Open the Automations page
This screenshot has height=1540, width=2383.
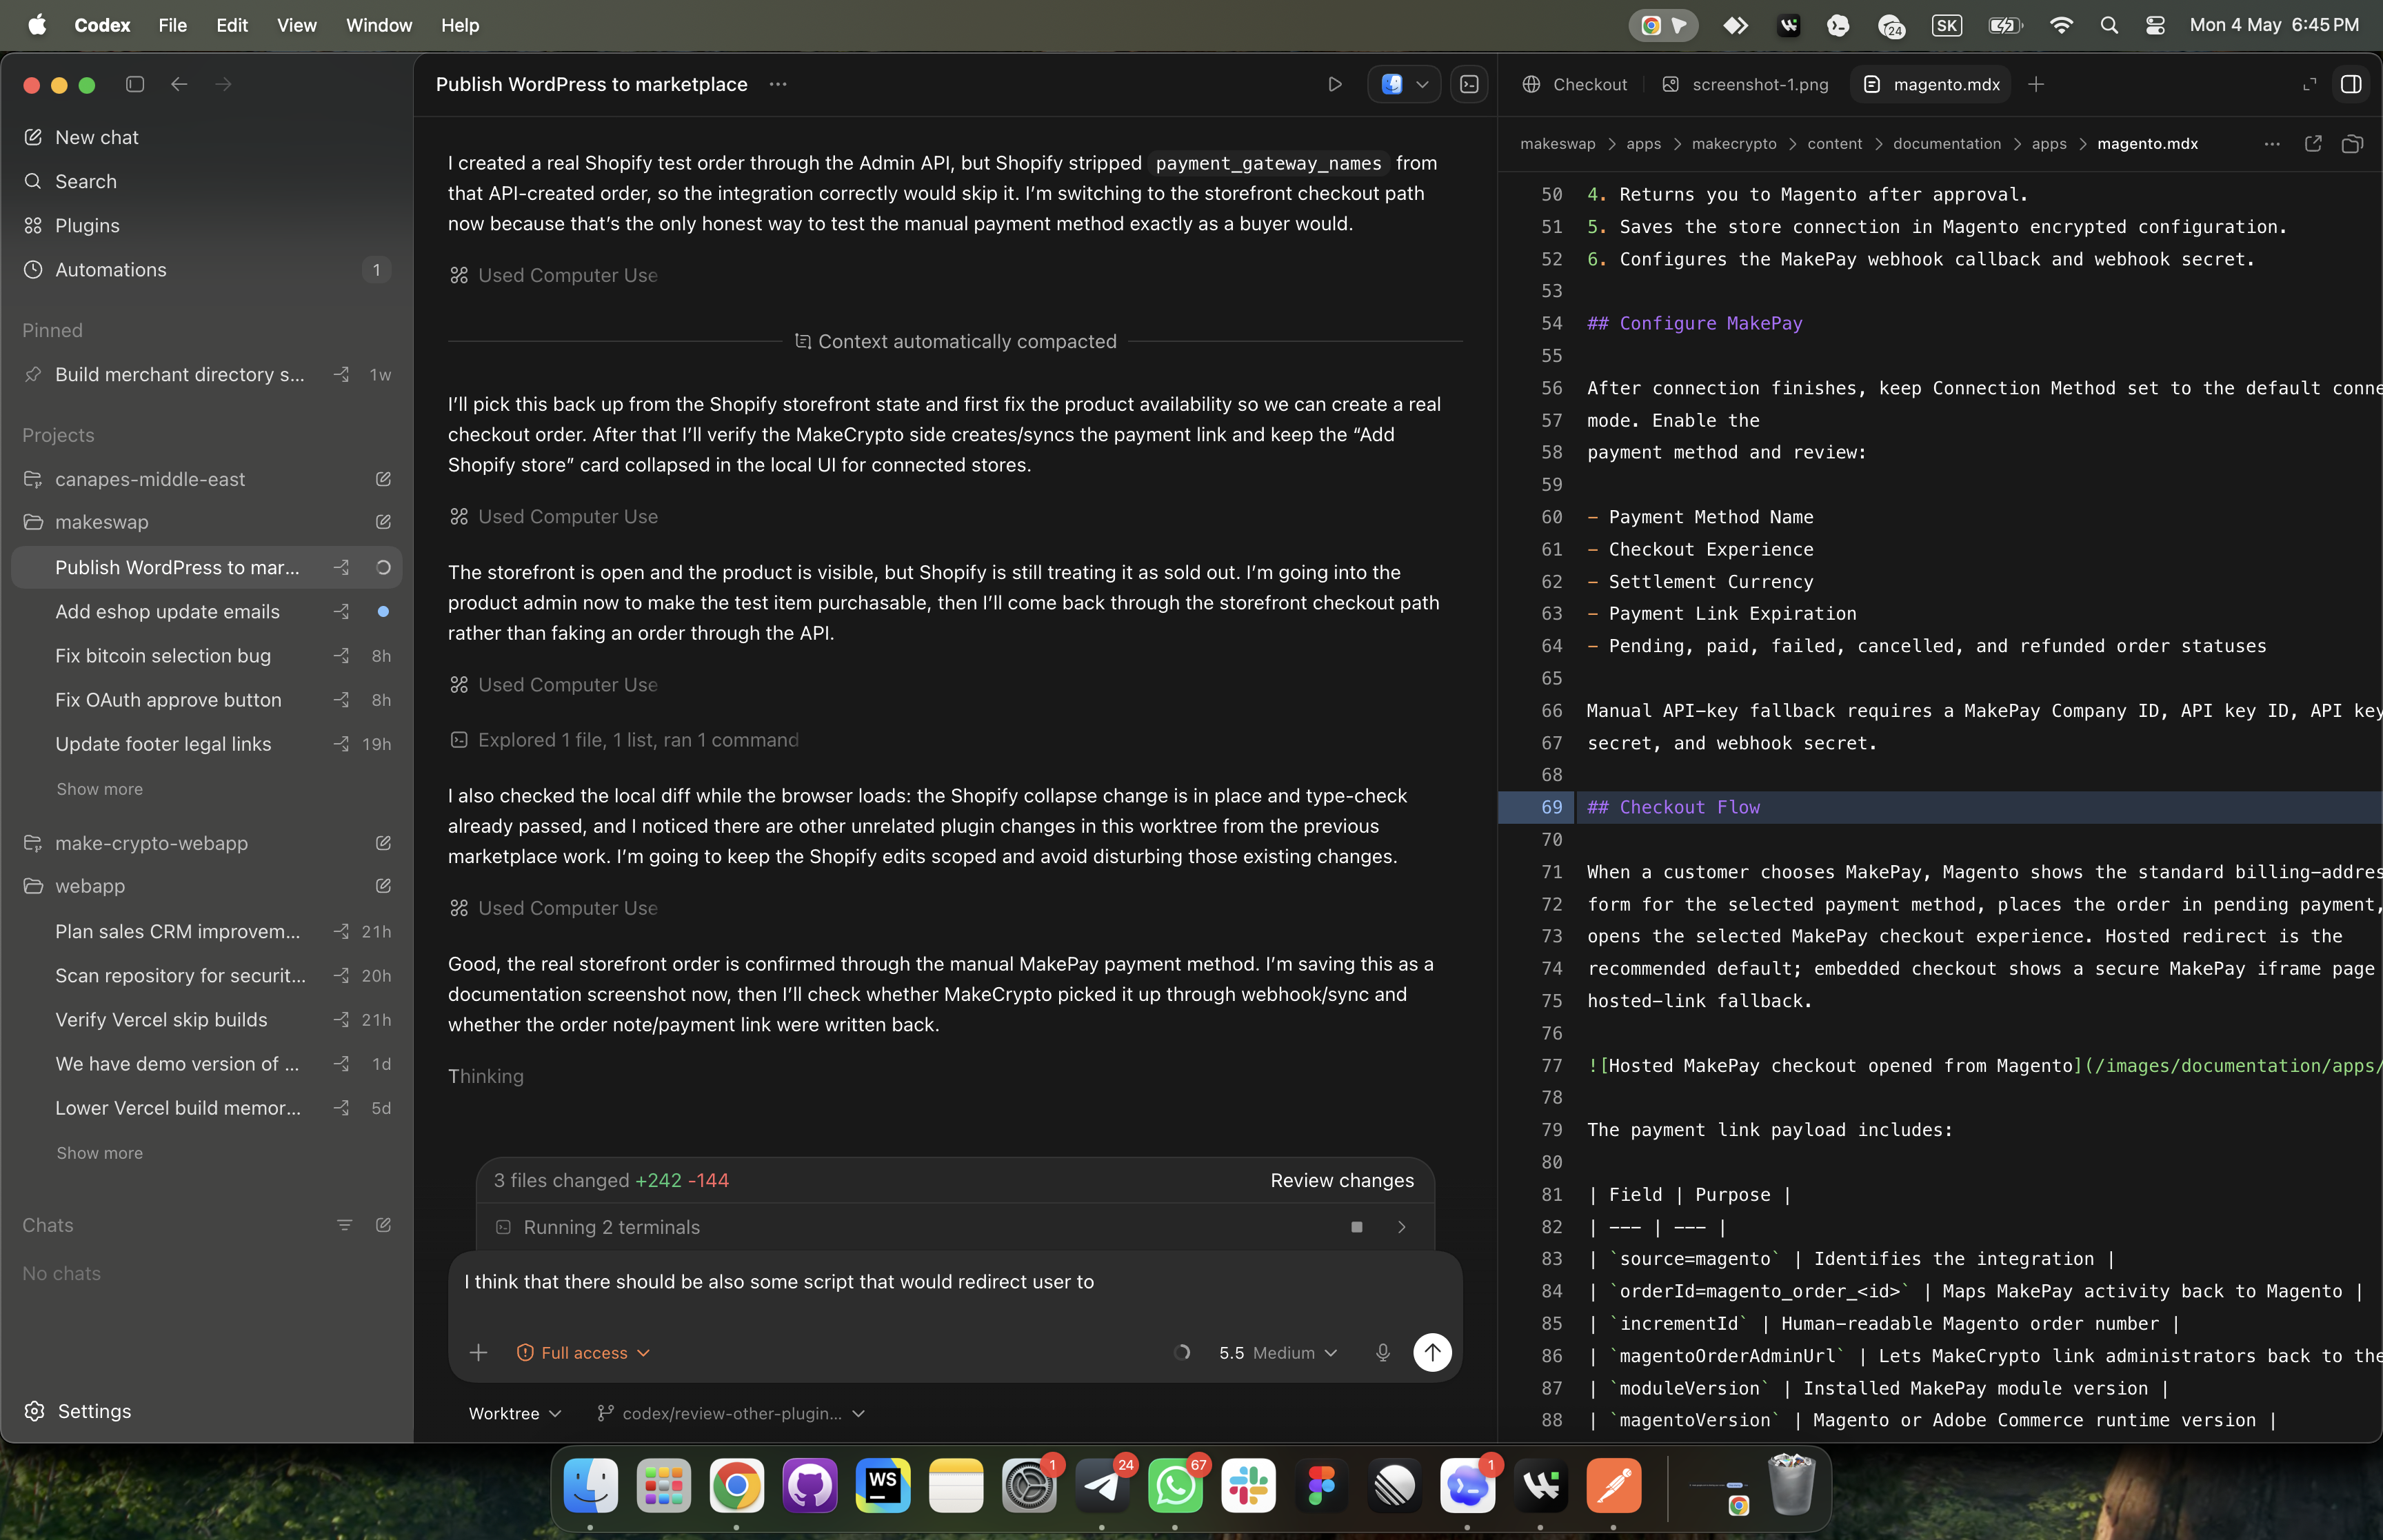206,269
